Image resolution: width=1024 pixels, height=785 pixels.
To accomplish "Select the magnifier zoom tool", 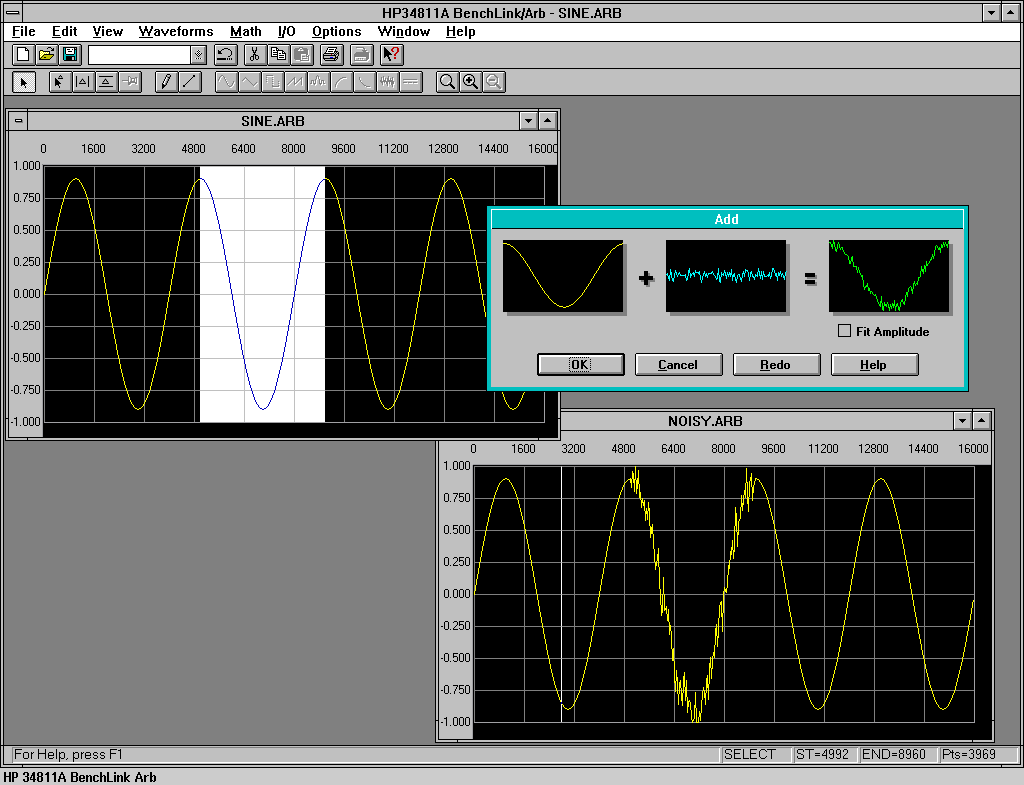I will point(447,82).
